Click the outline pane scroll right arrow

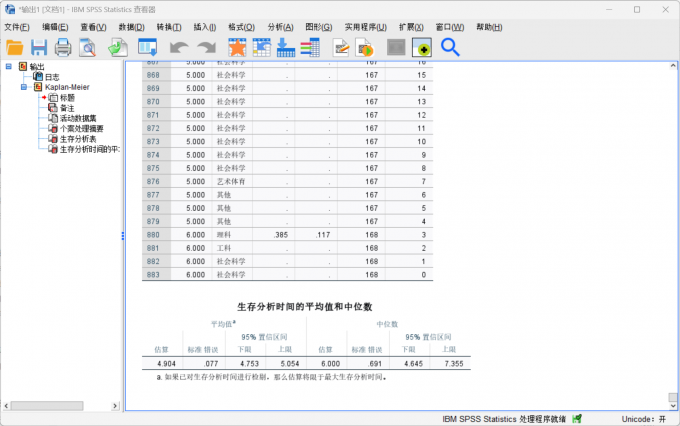(x=115, y=406)
